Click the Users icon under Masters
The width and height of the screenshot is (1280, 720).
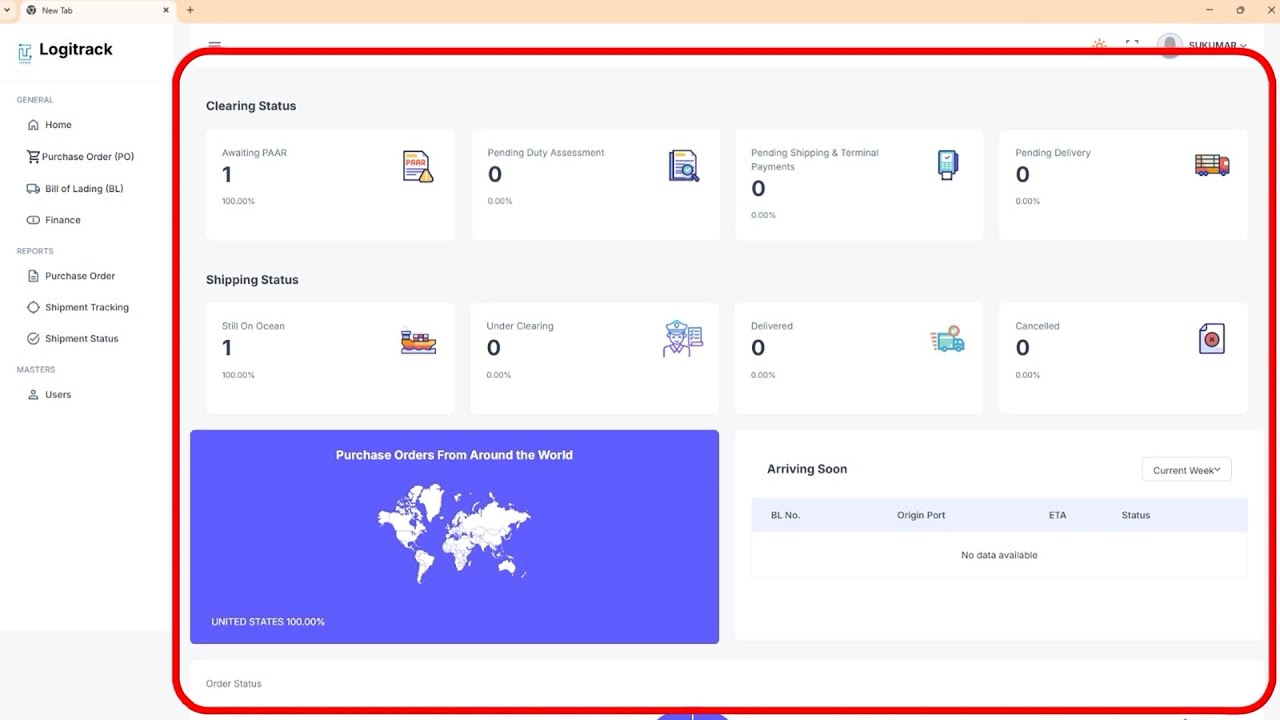(x=33, y=394)
